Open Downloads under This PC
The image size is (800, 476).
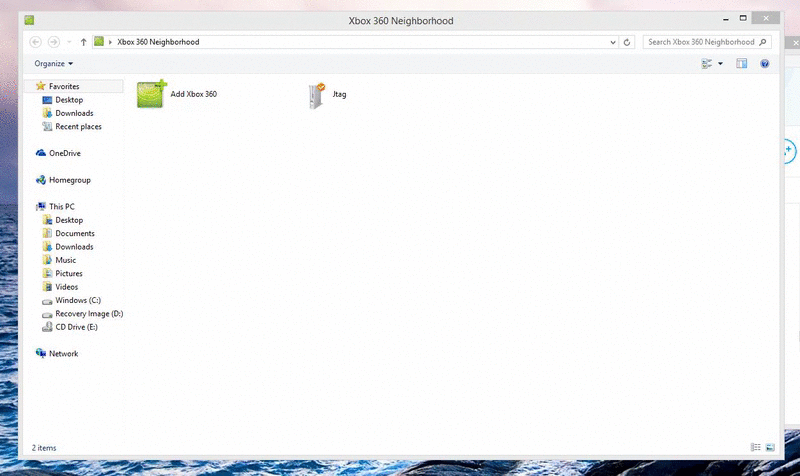(x=74, y=246)
